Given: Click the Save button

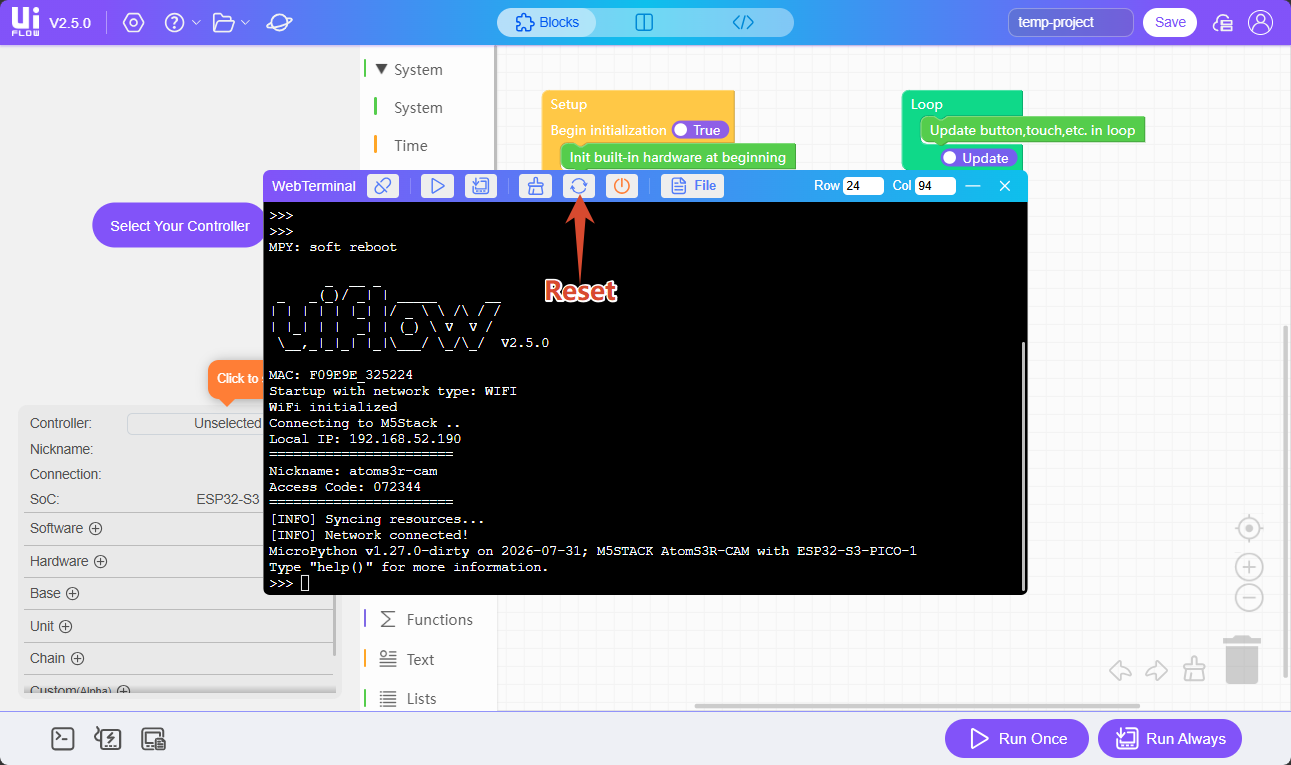Looking at the screenshot, I should tap(1170, 22).
